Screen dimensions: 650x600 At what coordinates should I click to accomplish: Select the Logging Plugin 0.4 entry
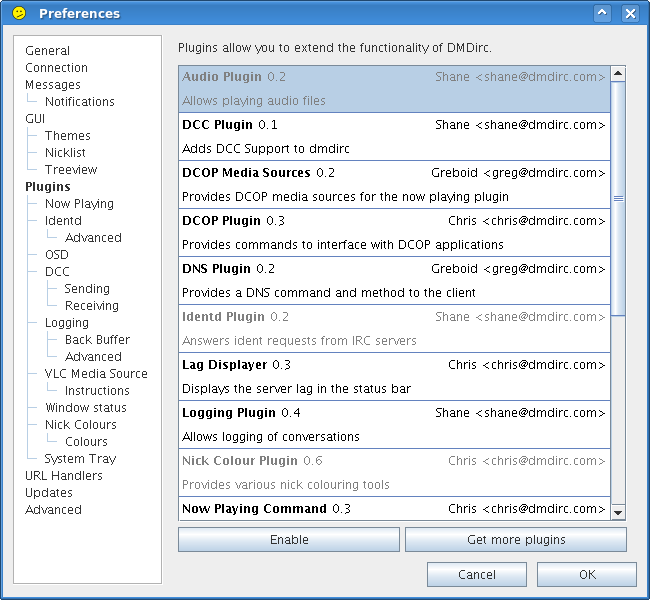(394, 425)
